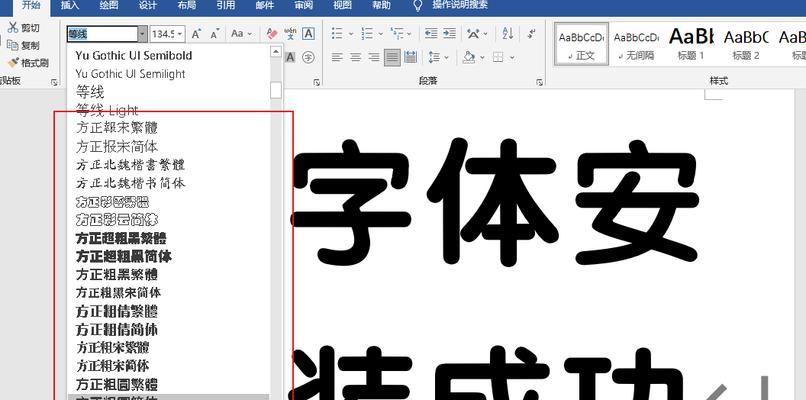Switch to the 审阅 ribbon tab
Screen dimensions: 806x400
[304, 6]
